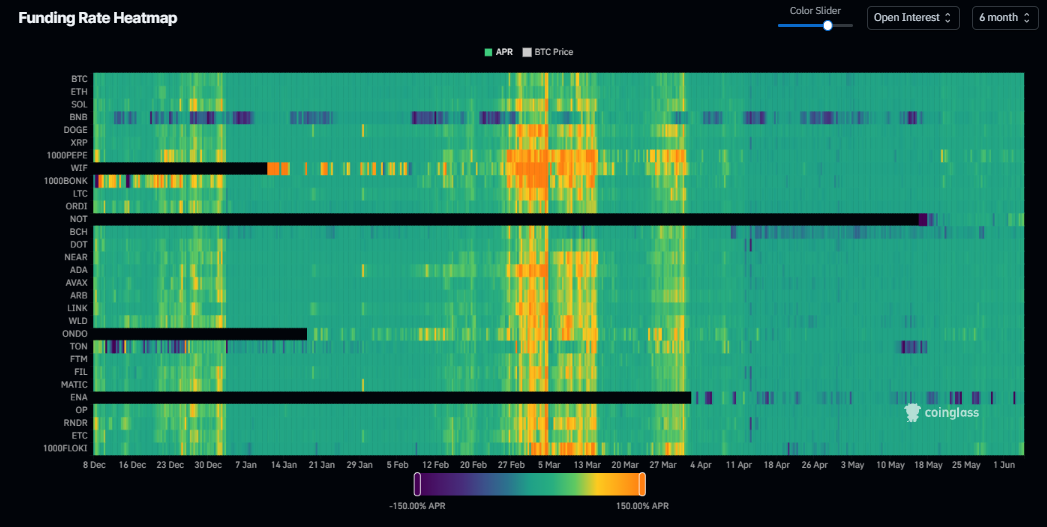Click the 1000FLOKI row label
Image resolution: width=1047 pixels, height=527 pixels.
[x=66, y=448]
